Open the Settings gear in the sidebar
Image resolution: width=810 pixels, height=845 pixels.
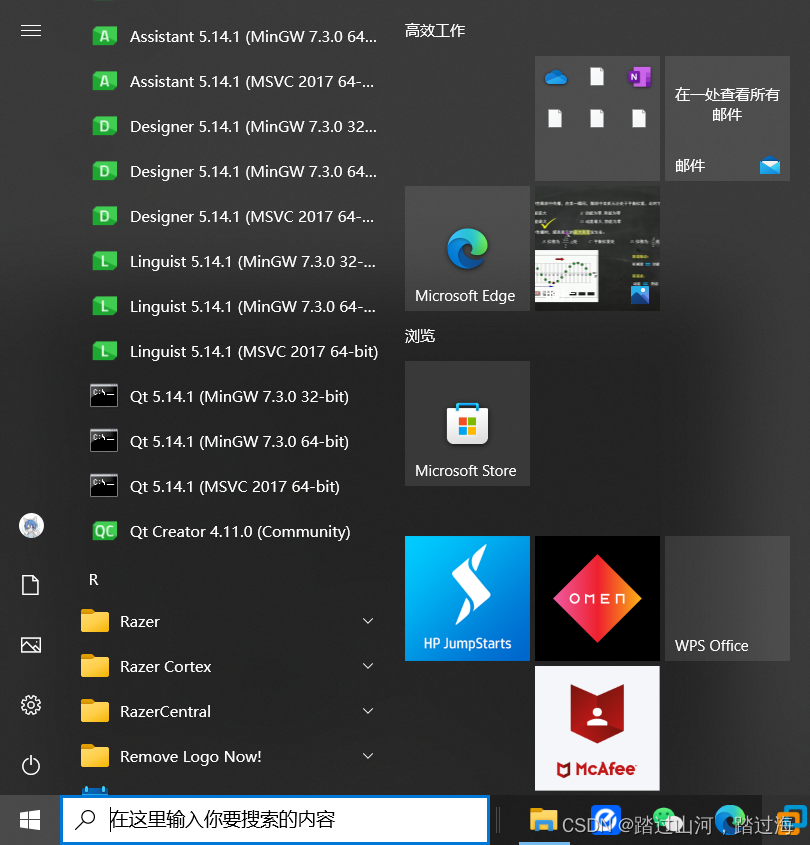pos(30,705)
